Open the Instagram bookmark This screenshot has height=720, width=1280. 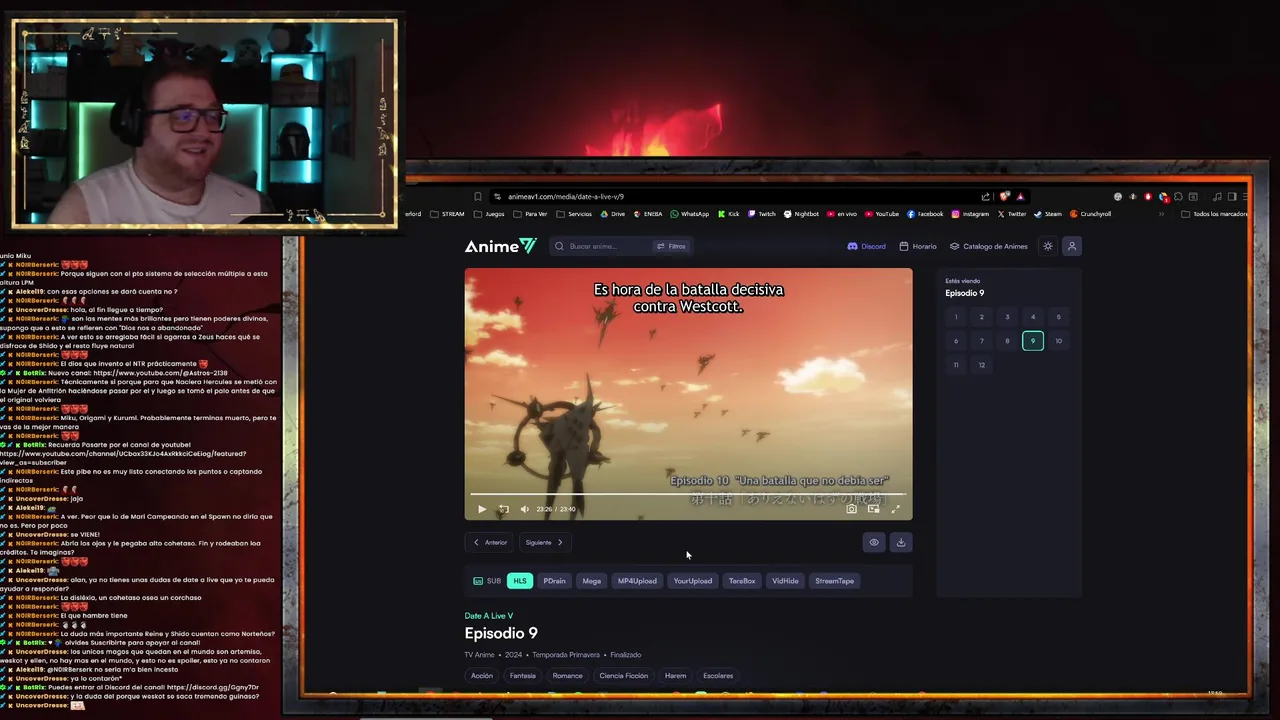[x=971, y=214]
